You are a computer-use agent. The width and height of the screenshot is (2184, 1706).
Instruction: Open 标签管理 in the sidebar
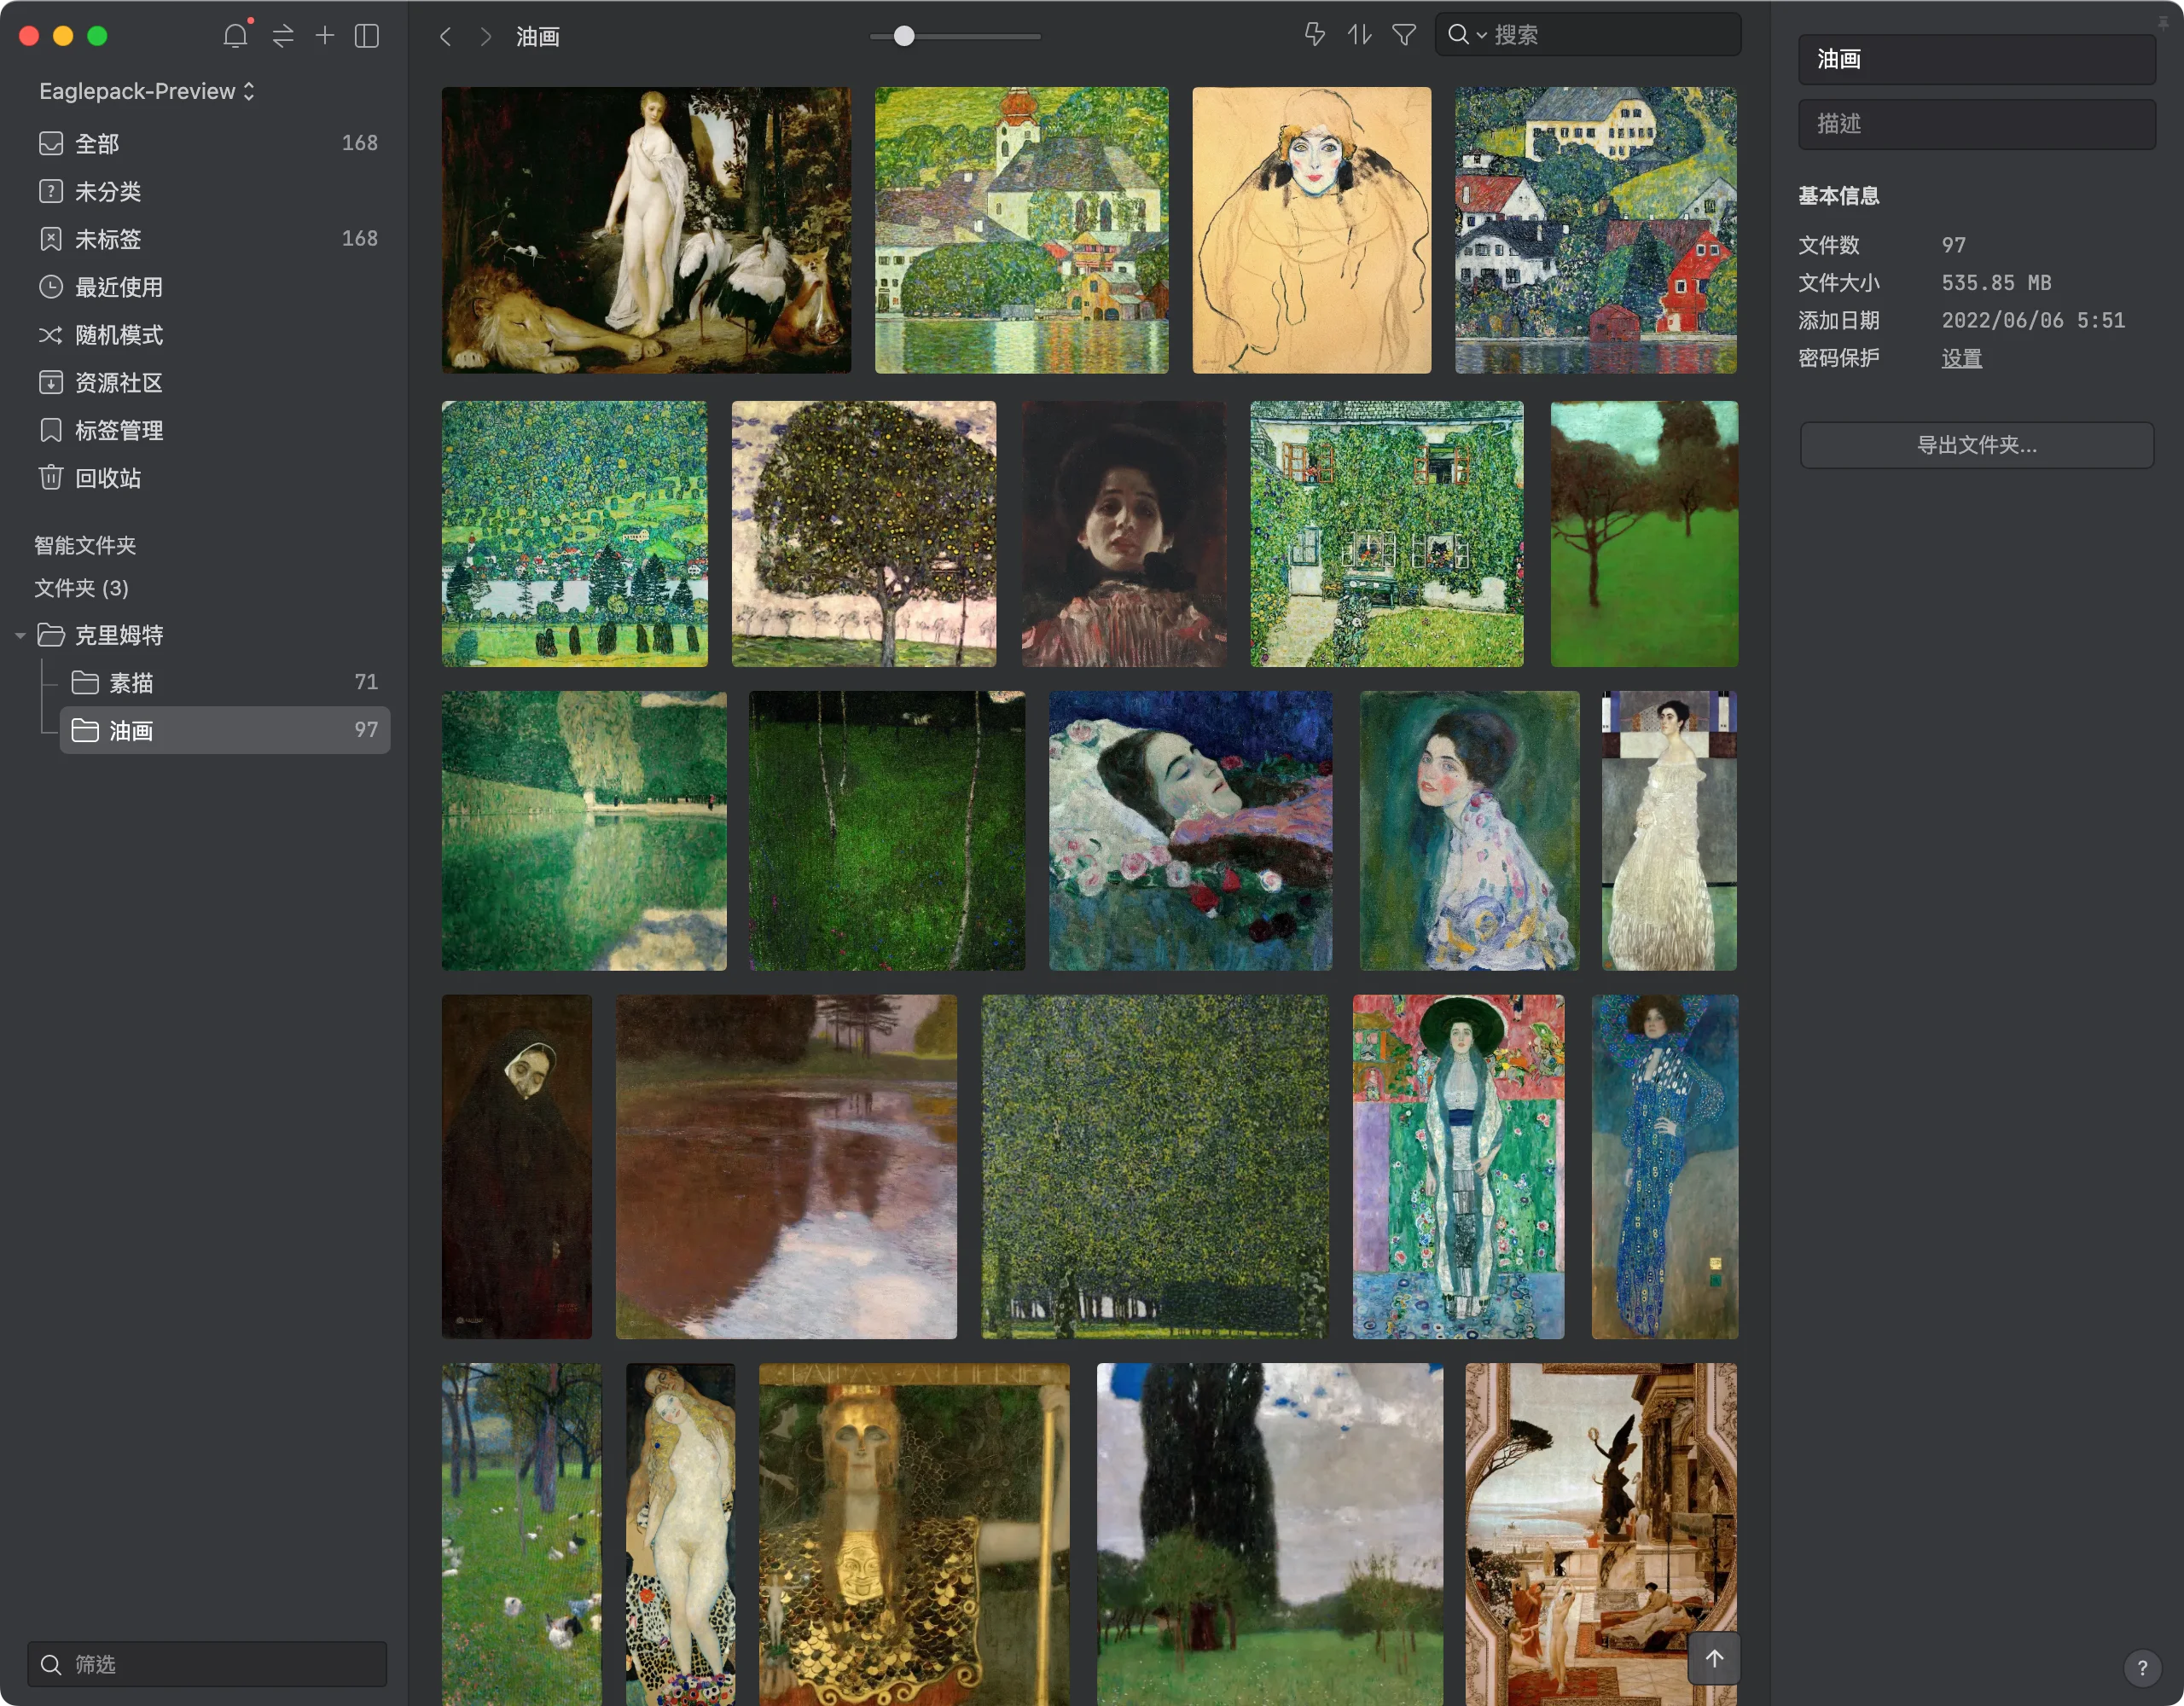pyautogui.click(x=208, y=431)
